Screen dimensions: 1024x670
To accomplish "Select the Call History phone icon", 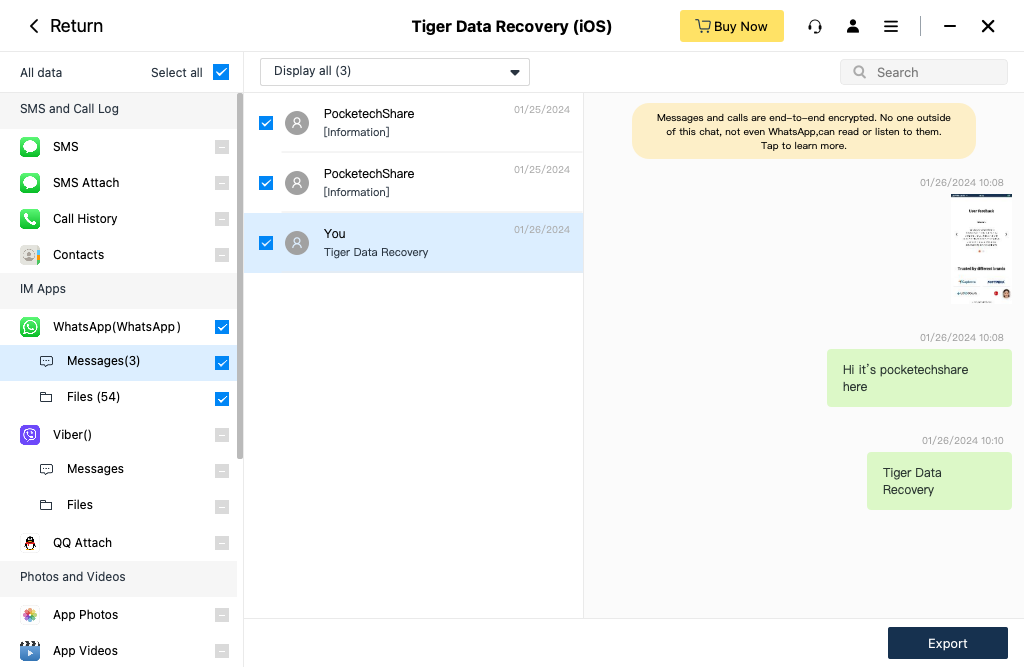I will click(x=30, y=219).
